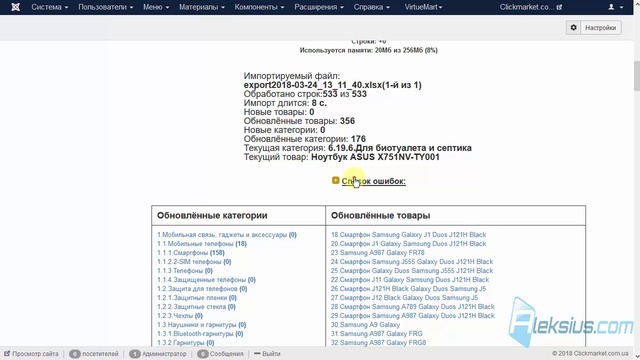
Task: Open product 31.Samsung A987 Galaxy FRG
Action: pos(376,333)
